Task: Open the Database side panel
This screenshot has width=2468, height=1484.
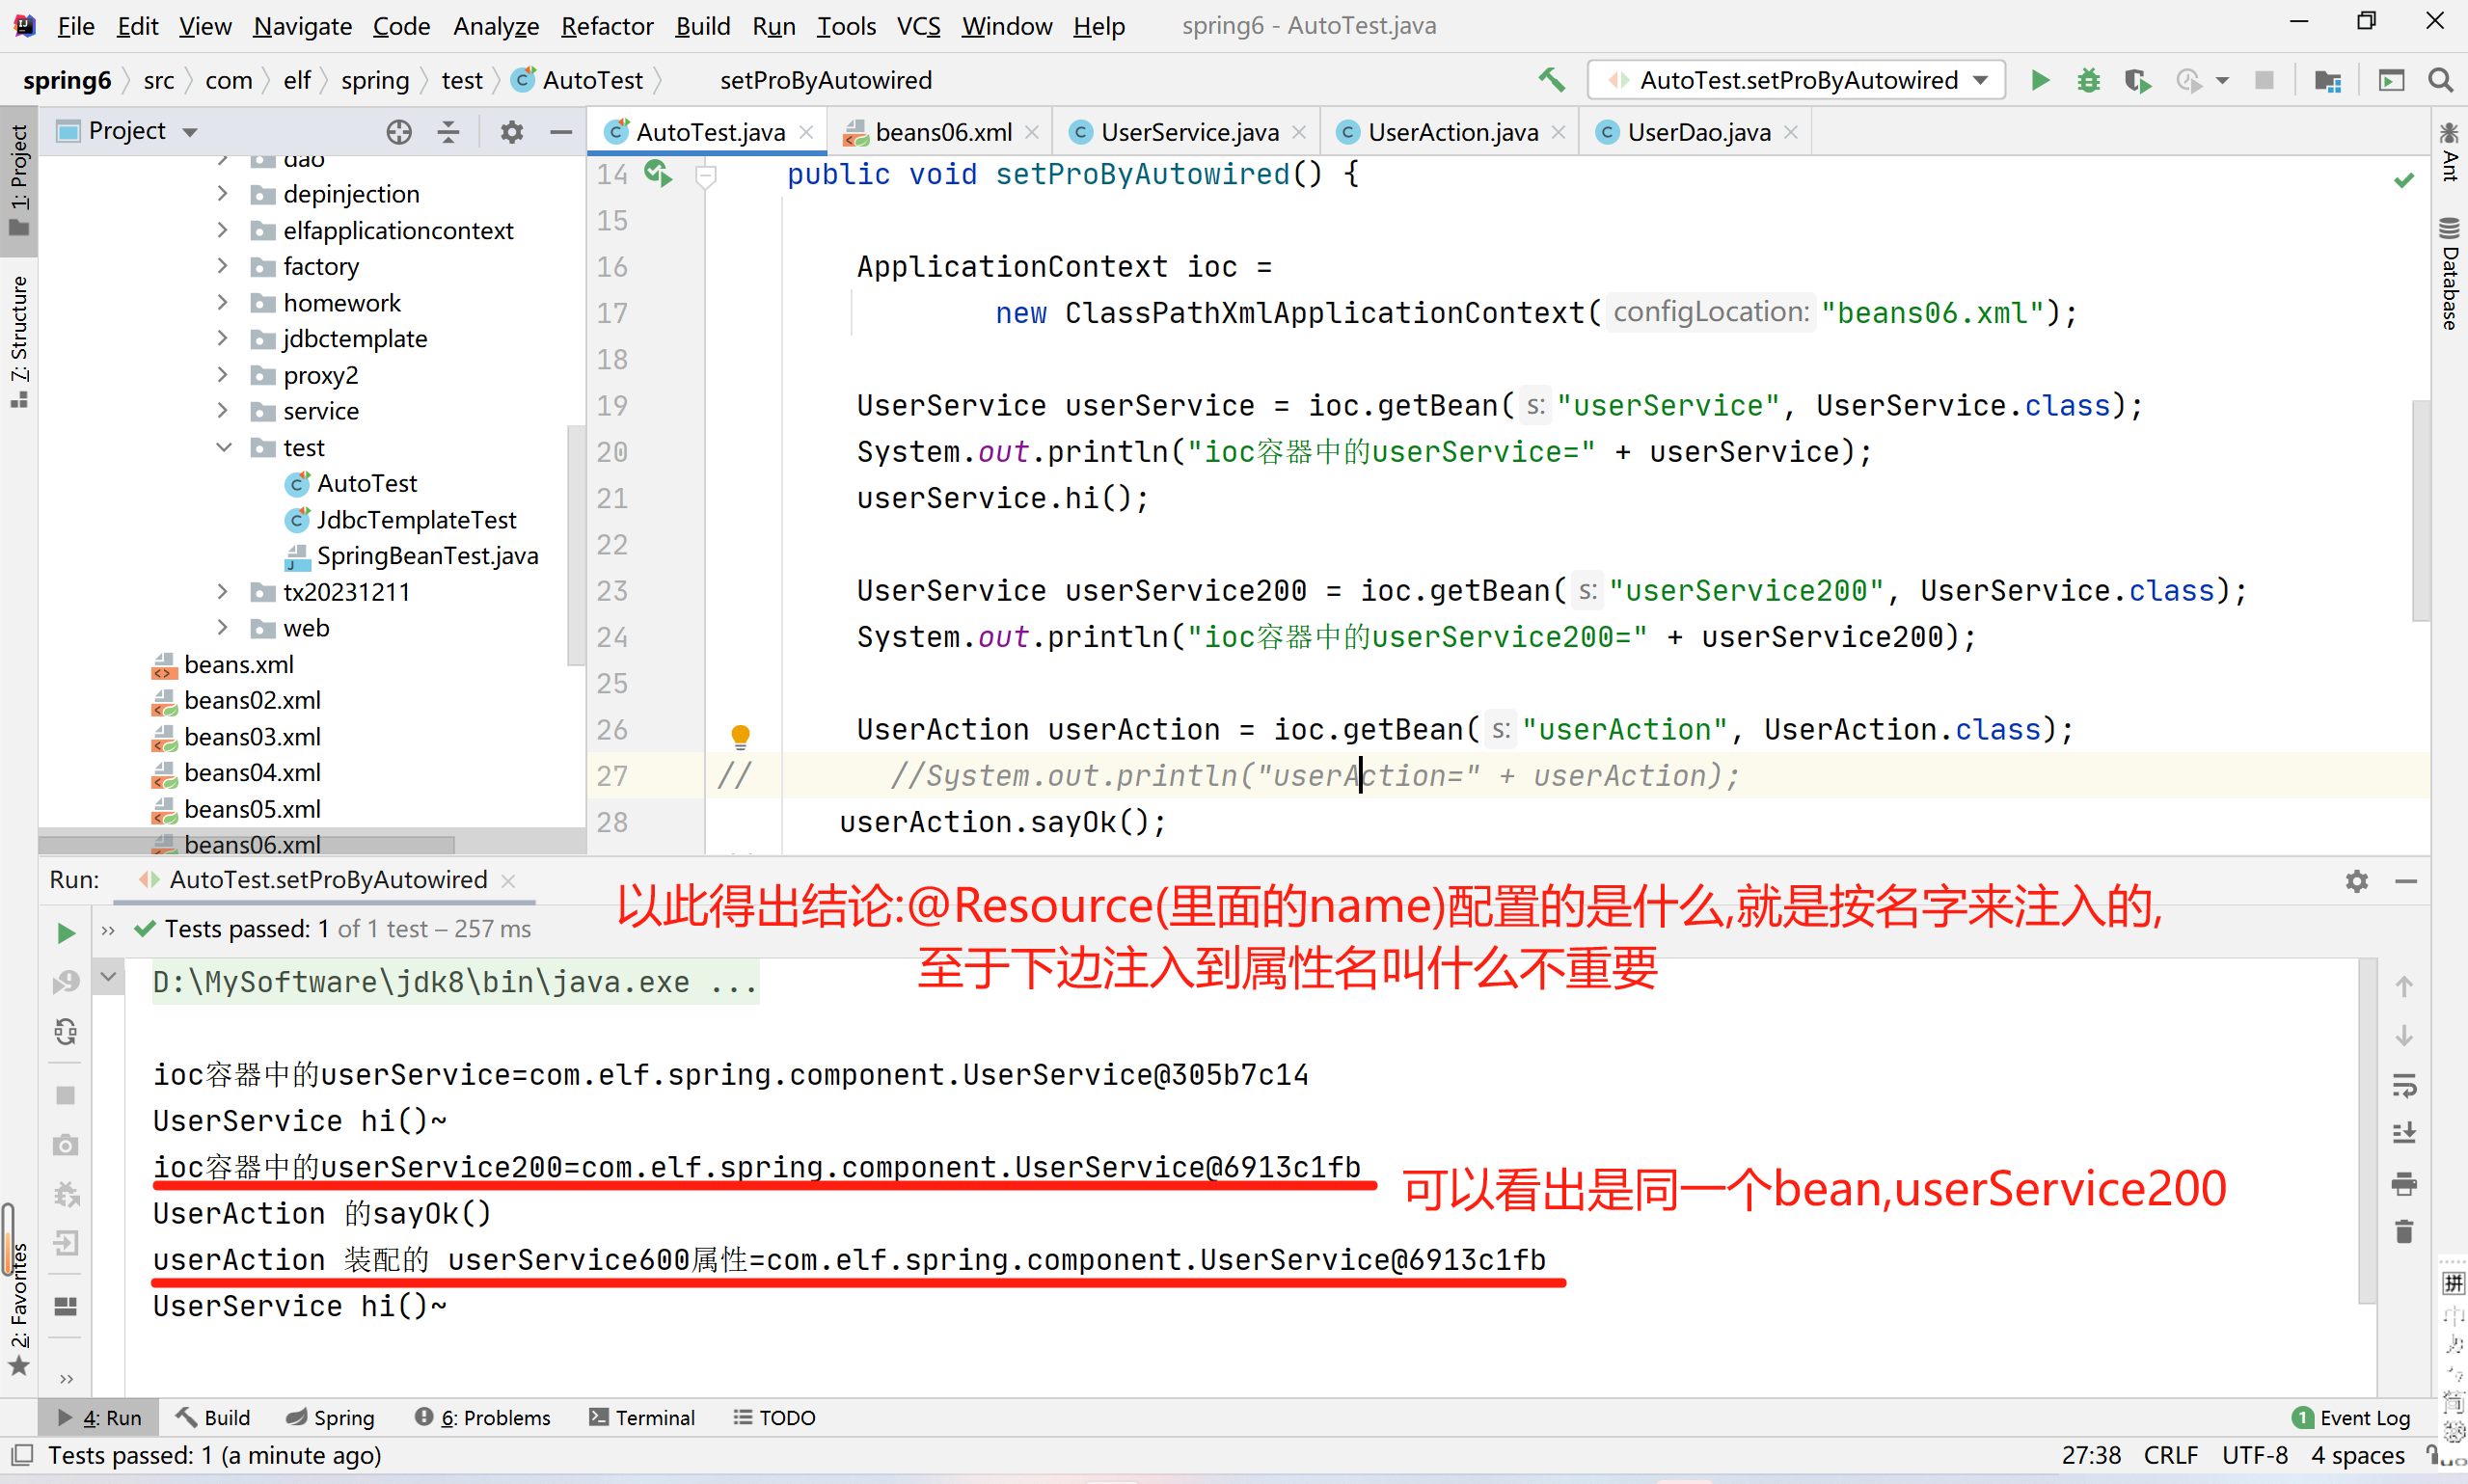Action: pyautogui.click(x=2449, y=273)
